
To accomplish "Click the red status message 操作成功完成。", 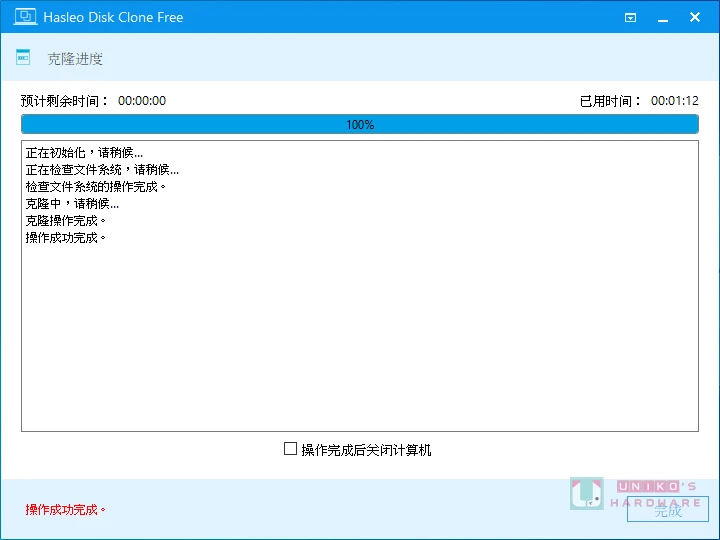I will (x=66, y=510).
